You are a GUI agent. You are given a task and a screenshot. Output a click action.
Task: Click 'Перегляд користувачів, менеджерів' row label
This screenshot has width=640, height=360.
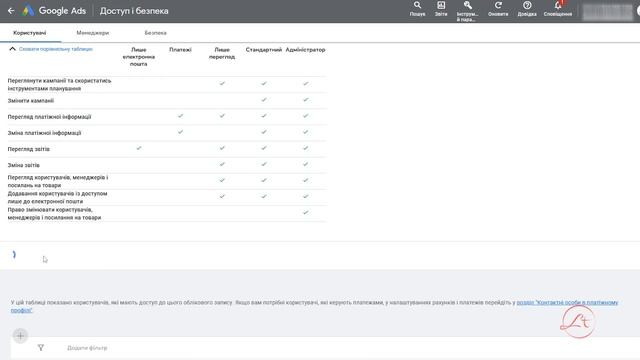click(58, 181)
